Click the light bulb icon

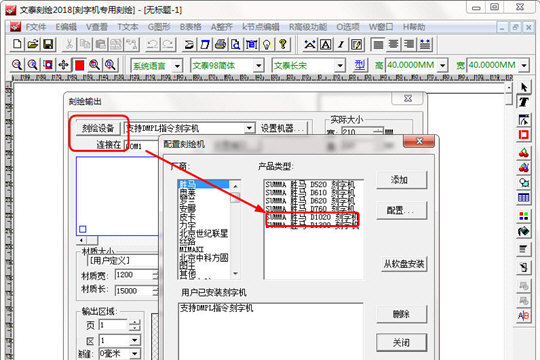pyautogui.click(x=267, y=44)
